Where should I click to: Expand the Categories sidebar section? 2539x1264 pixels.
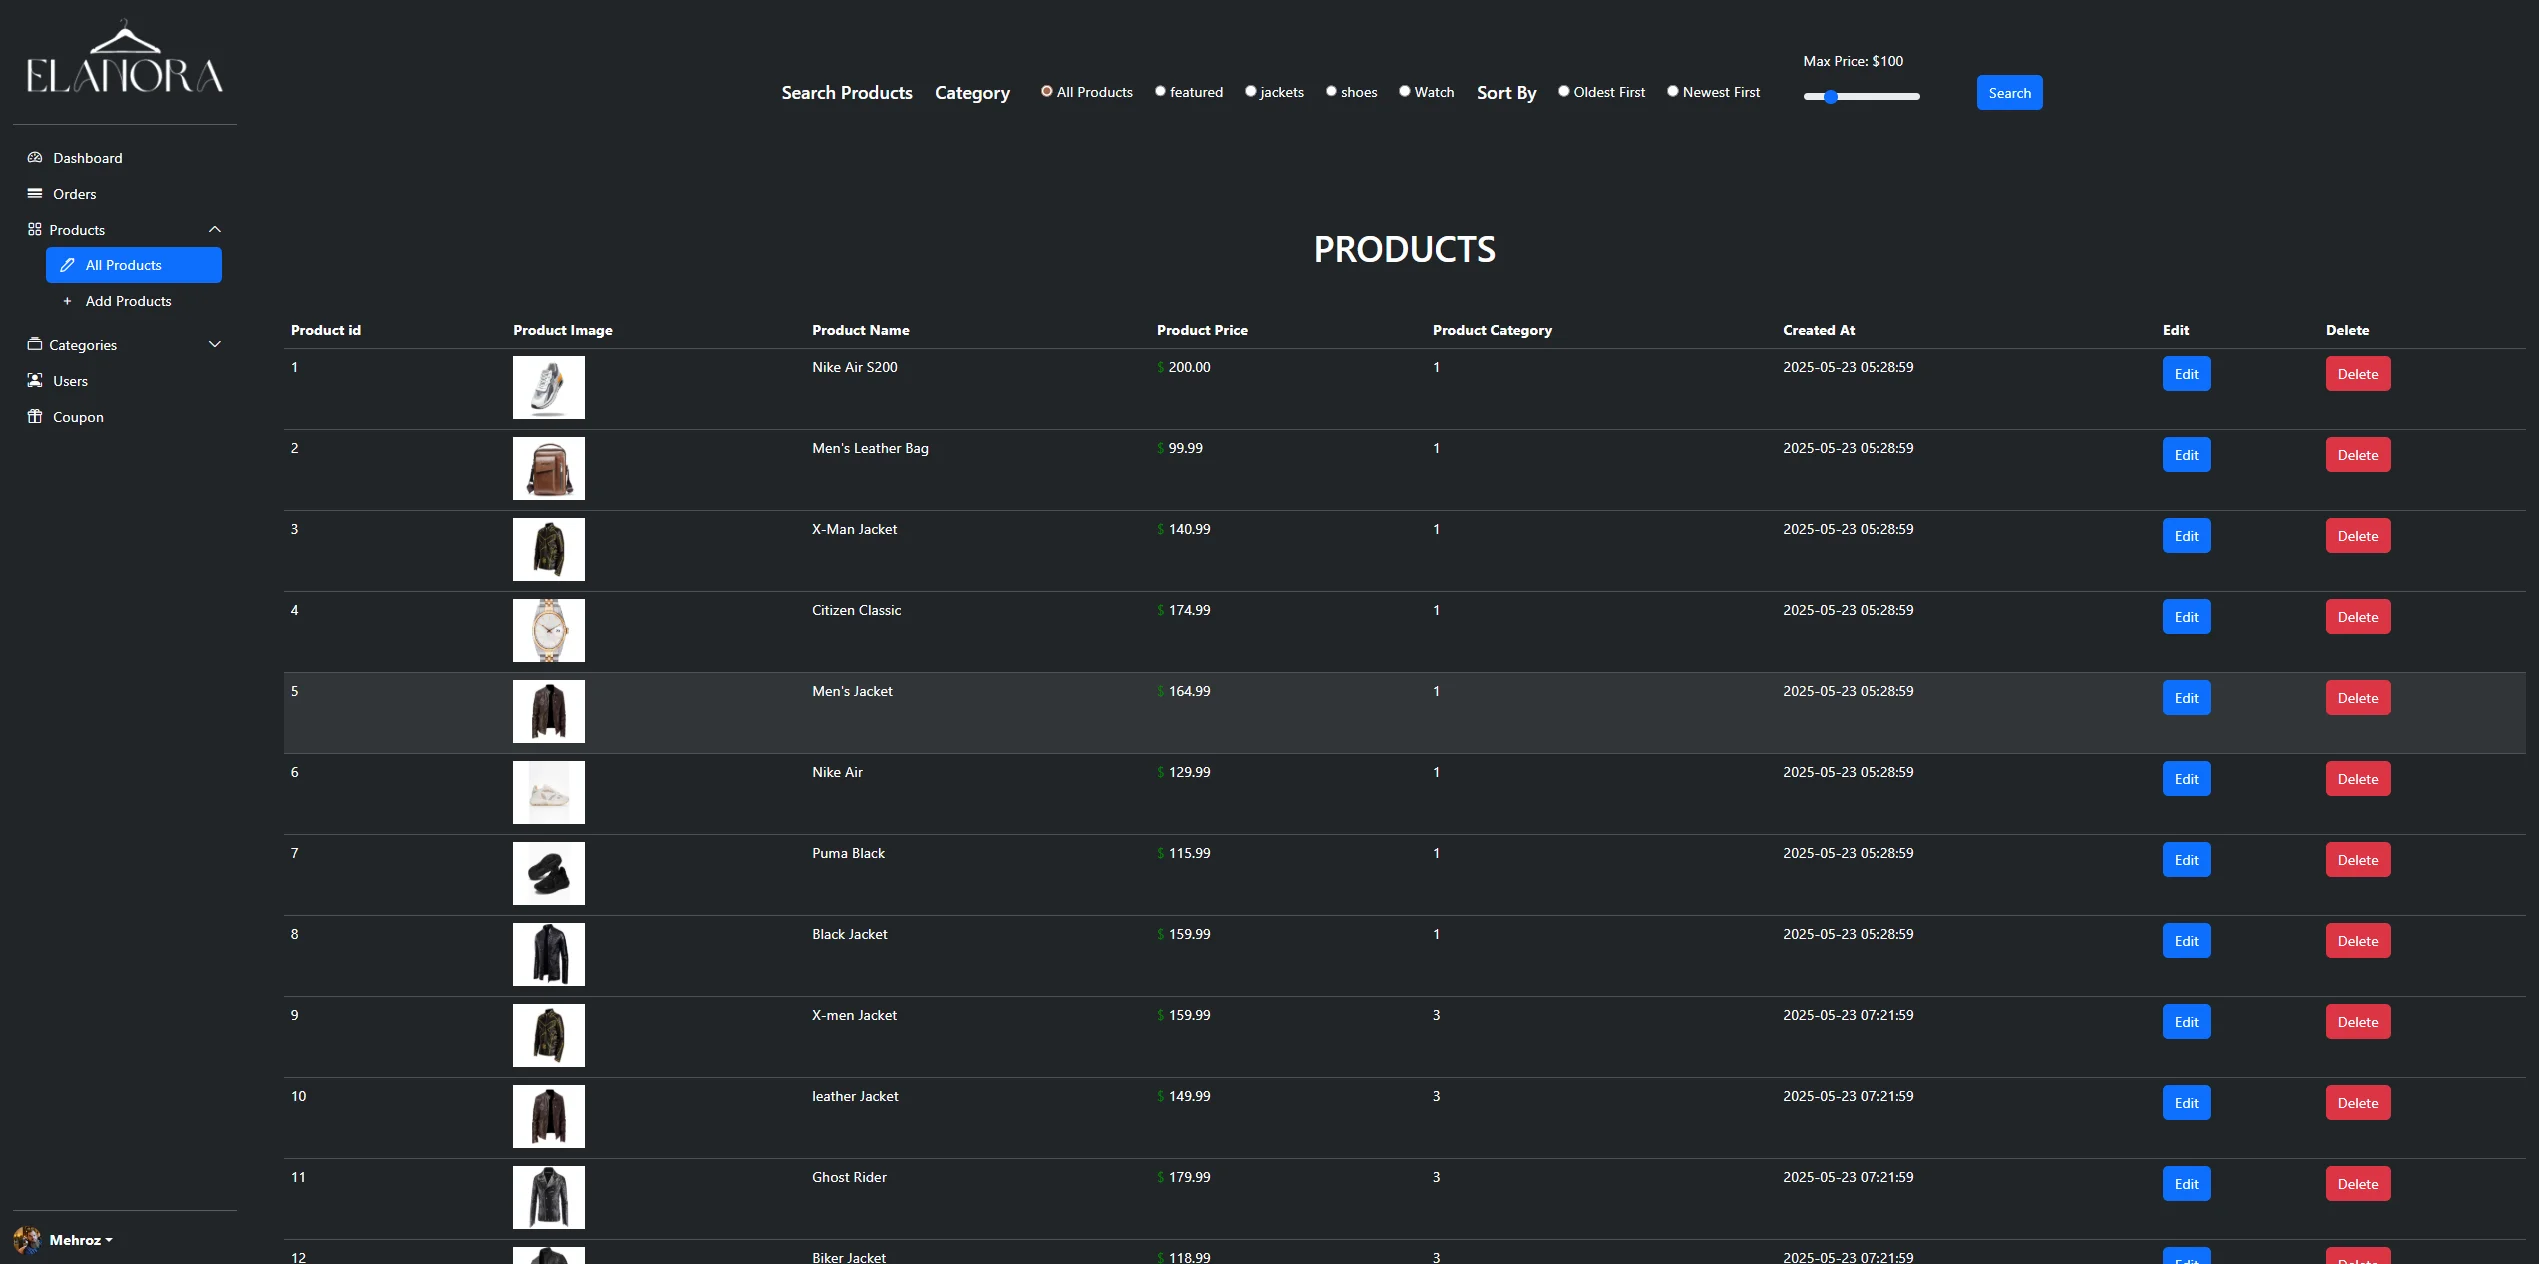[214, 345]
